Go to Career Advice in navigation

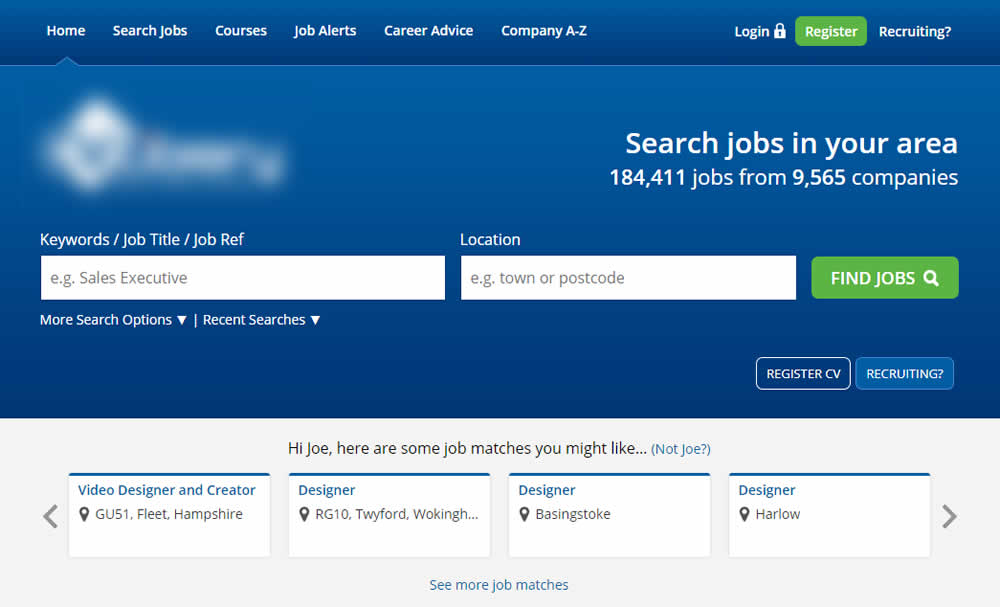(x=428, y=31)
